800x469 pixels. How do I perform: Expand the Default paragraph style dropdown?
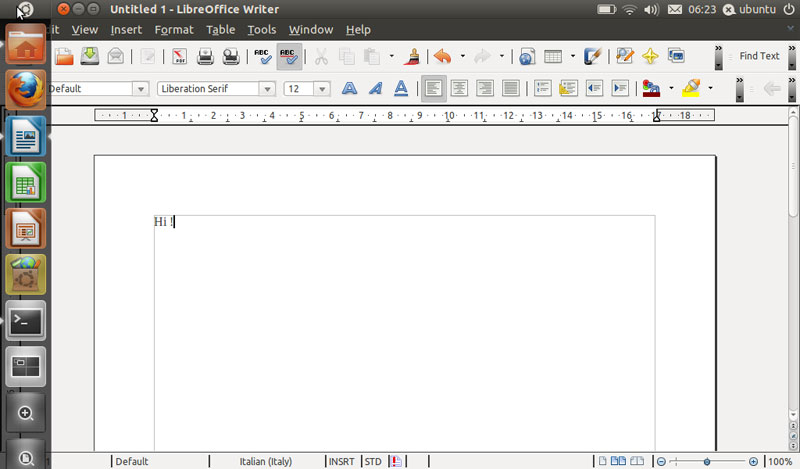[x=140, y=88]
